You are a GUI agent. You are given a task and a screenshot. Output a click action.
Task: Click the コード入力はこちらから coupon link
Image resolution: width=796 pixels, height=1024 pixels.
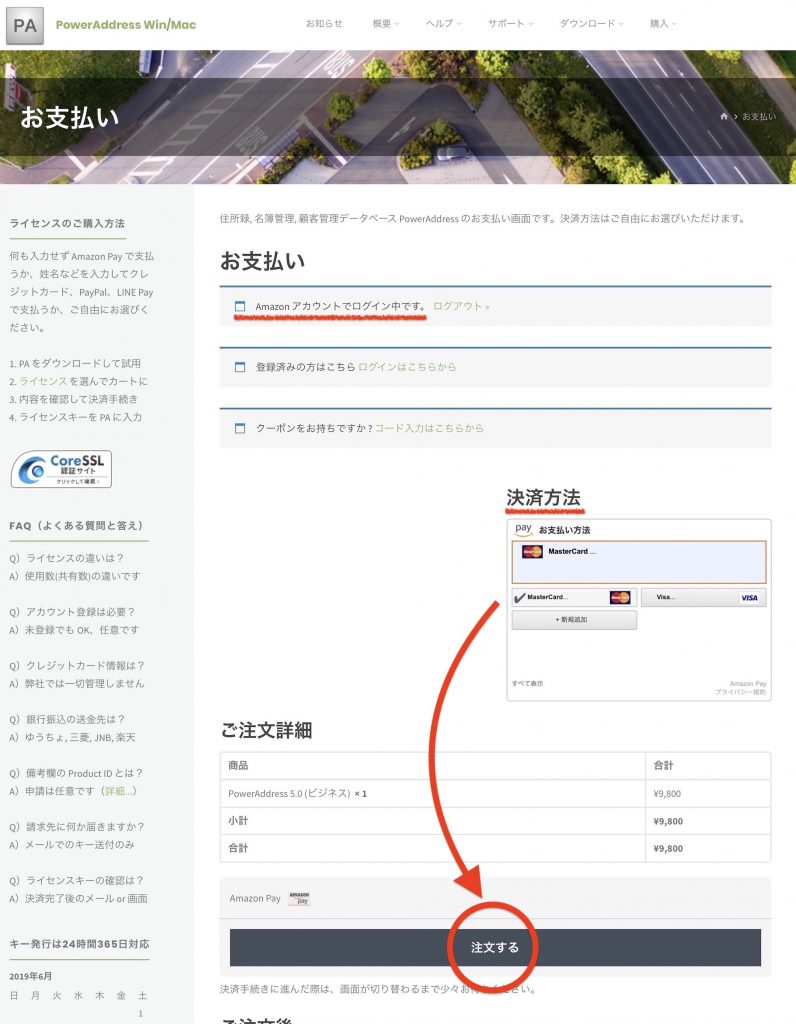[x=429, y=428]
